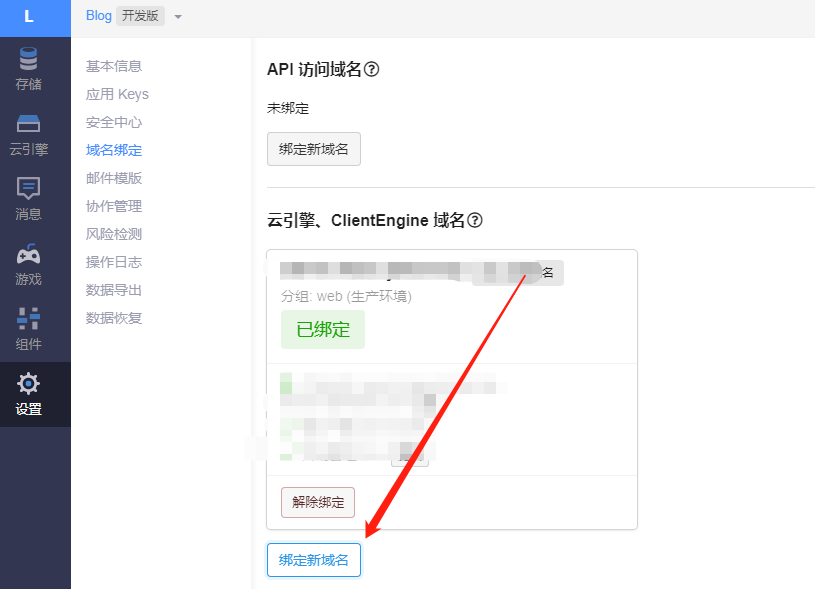
Task: Open the 云引擎 cloud engine section
Action: click(x=29, y=135)
